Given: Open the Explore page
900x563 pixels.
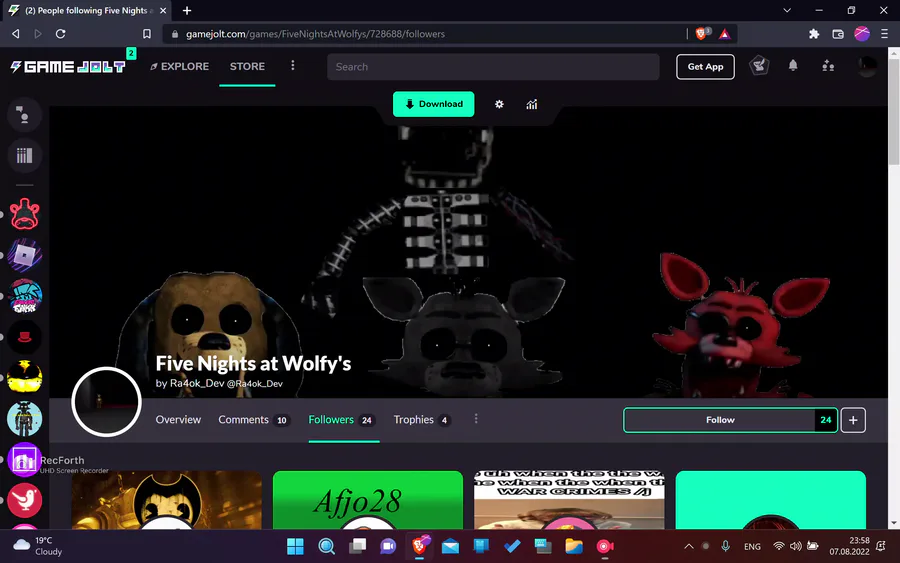Looking at the screenshot, I should 179,67.
